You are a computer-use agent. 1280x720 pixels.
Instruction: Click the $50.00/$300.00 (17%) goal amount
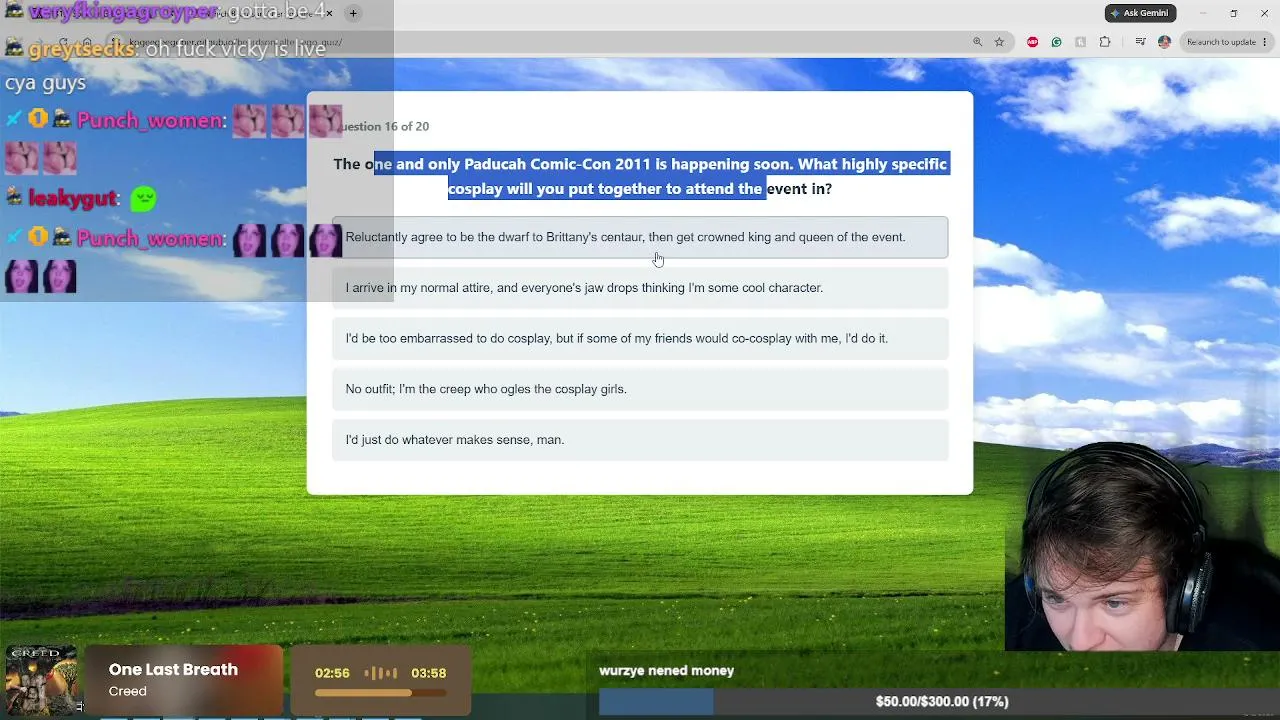pos(942,702)
